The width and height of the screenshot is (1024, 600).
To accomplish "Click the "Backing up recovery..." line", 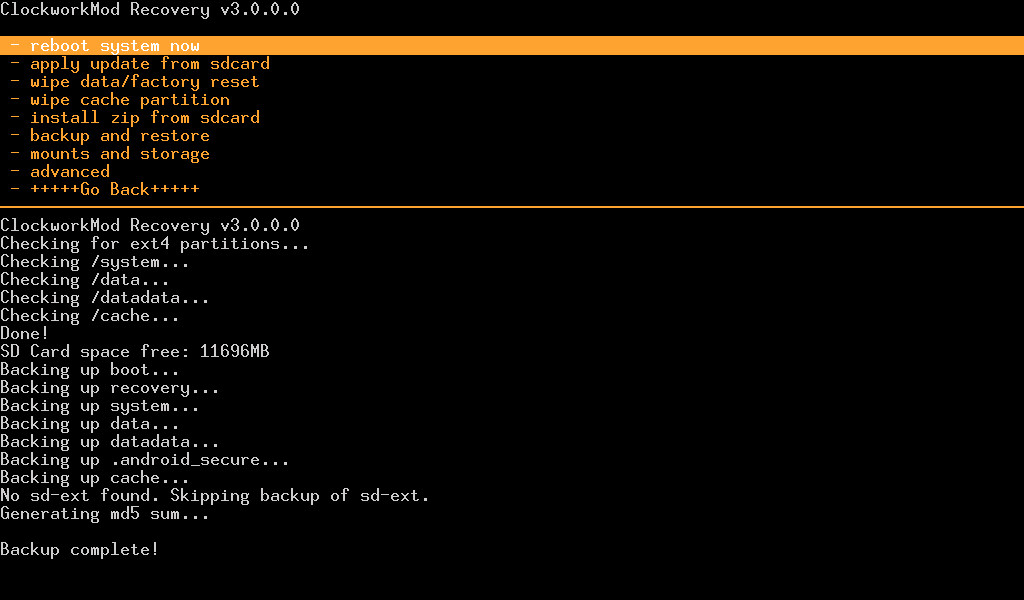I will 110,388.
